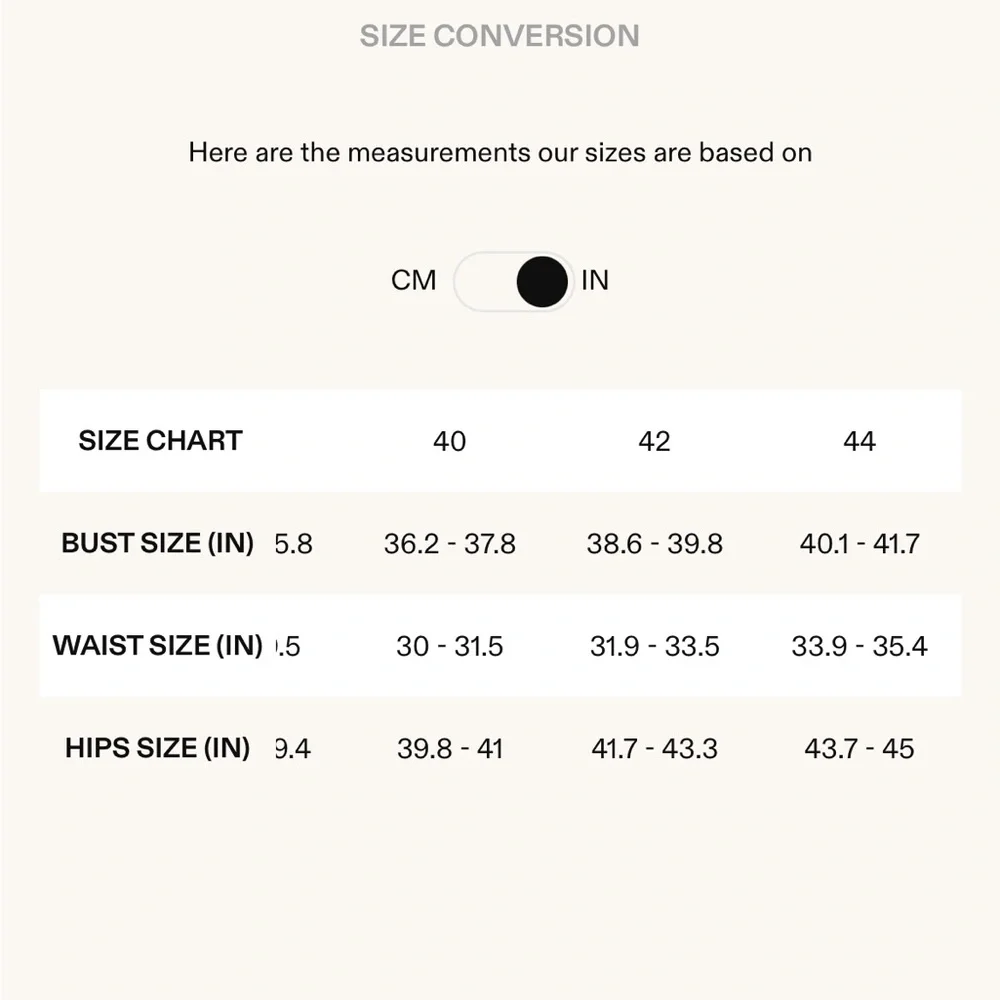1000x1000 pixels.
Task: Click the SIZE CHART header cell
Action: (x=160, y=441)
